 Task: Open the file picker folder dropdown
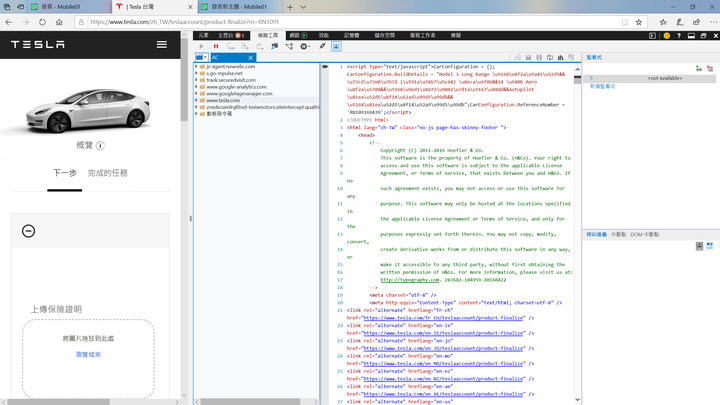point(201,57)
